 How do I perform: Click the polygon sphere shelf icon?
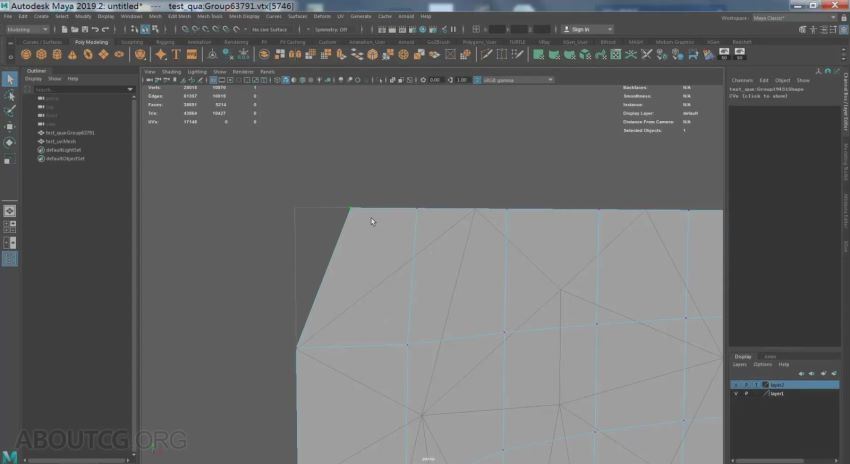point(28,54)
